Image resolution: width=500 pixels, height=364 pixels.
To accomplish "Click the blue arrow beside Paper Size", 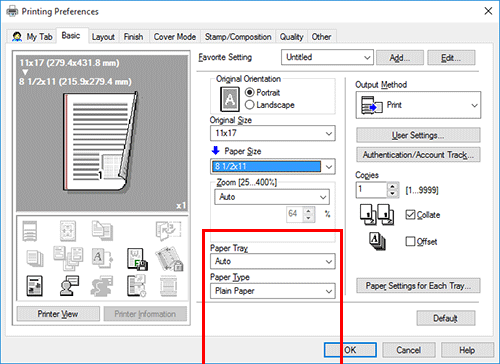I will click(216, 151).
